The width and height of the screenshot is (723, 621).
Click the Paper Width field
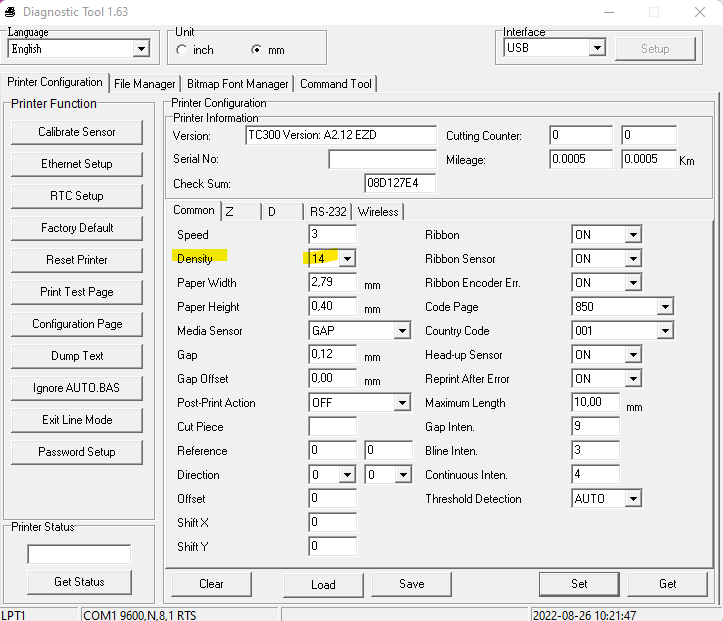coord(332,282)
